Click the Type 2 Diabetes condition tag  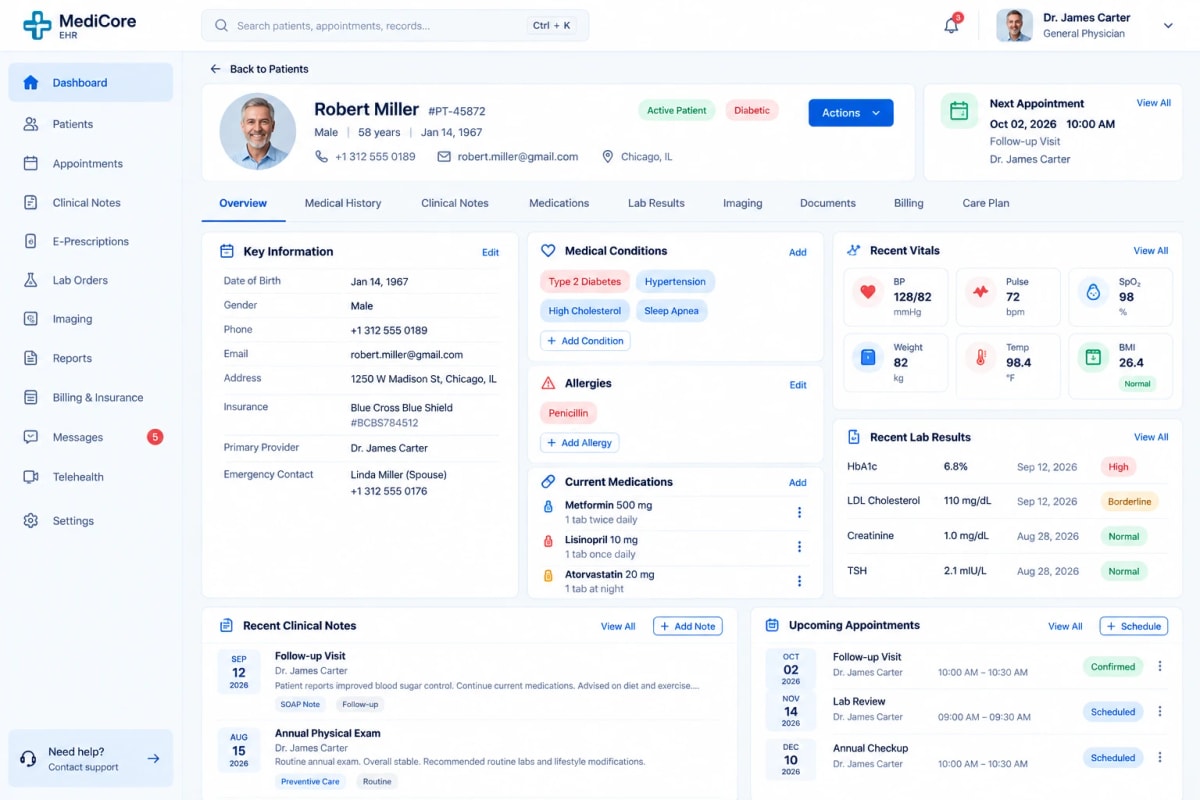pyautogui.click(x=585, y=282)
